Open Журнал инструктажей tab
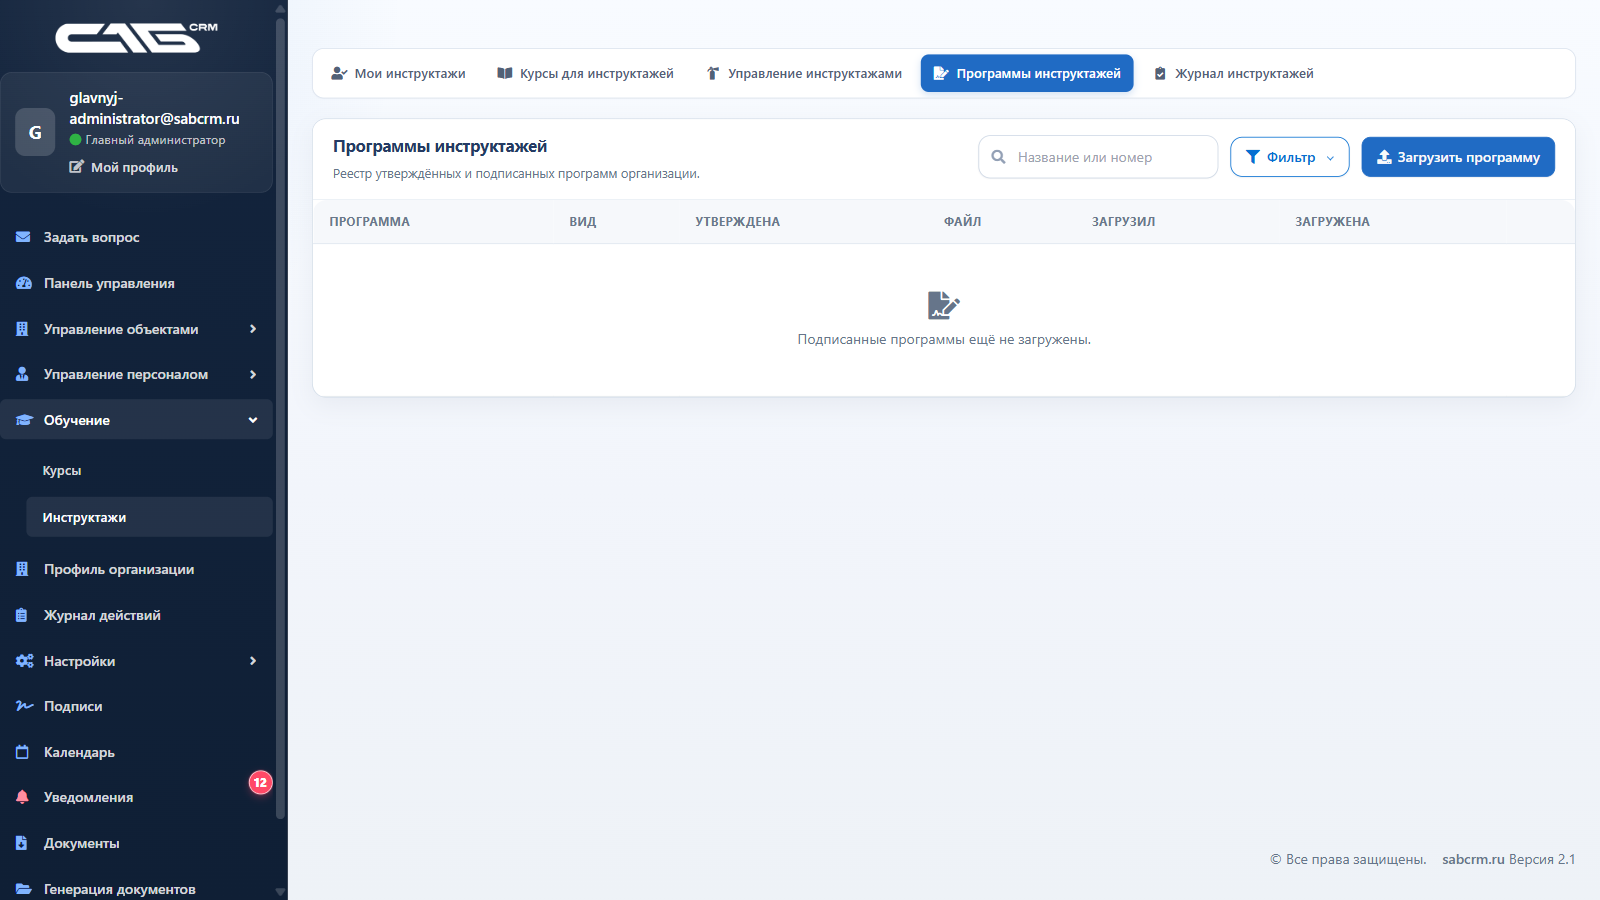This screenshot has height=900, width=1600. (x=1234, y=73)
